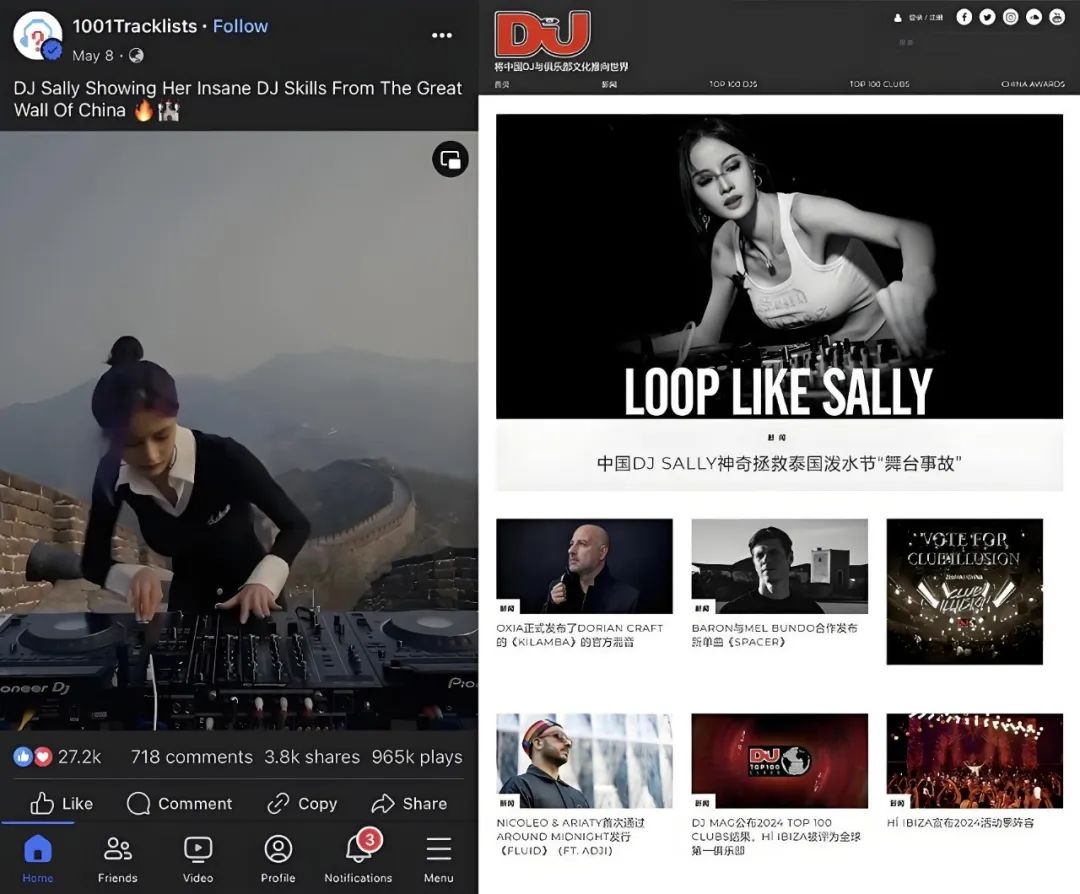Viewport: 1080px width, 894px height.
Task: Open DJ Mag's SoundCloud icon
Action: tap(1034, 17)
